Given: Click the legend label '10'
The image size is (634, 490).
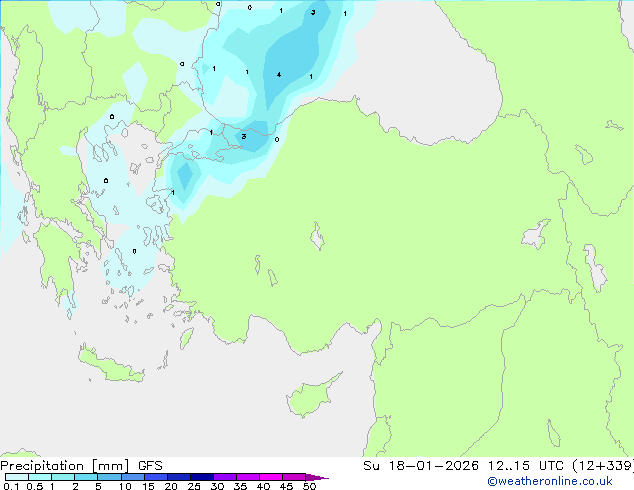Looking at the screenshot, I should coord(125,486).
